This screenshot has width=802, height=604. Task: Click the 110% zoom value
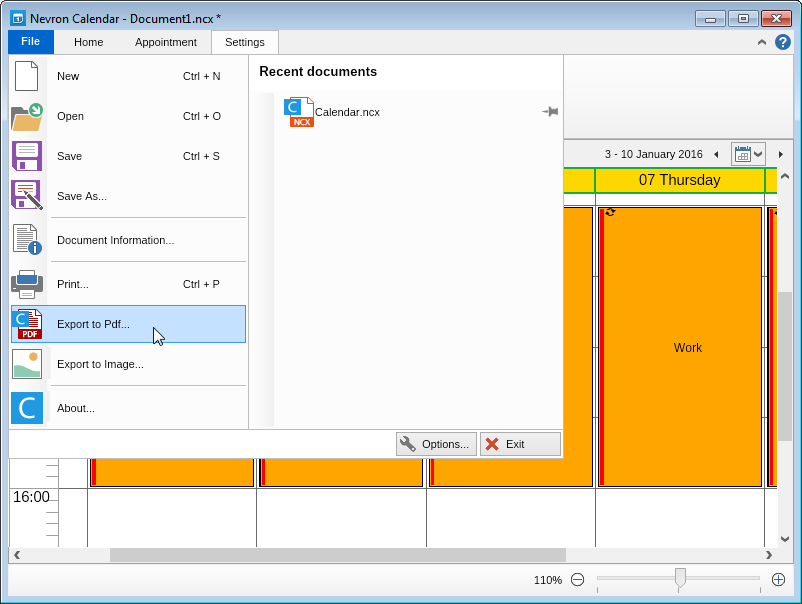(548, 580)
